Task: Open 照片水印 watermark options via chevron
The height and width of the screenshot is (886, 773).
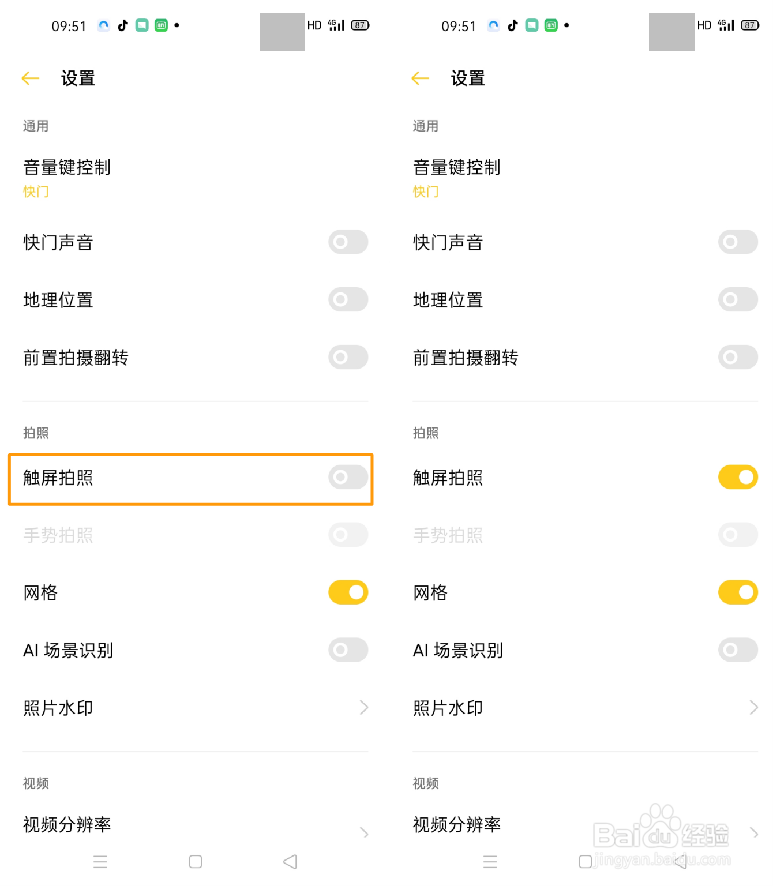Action: 365,708
